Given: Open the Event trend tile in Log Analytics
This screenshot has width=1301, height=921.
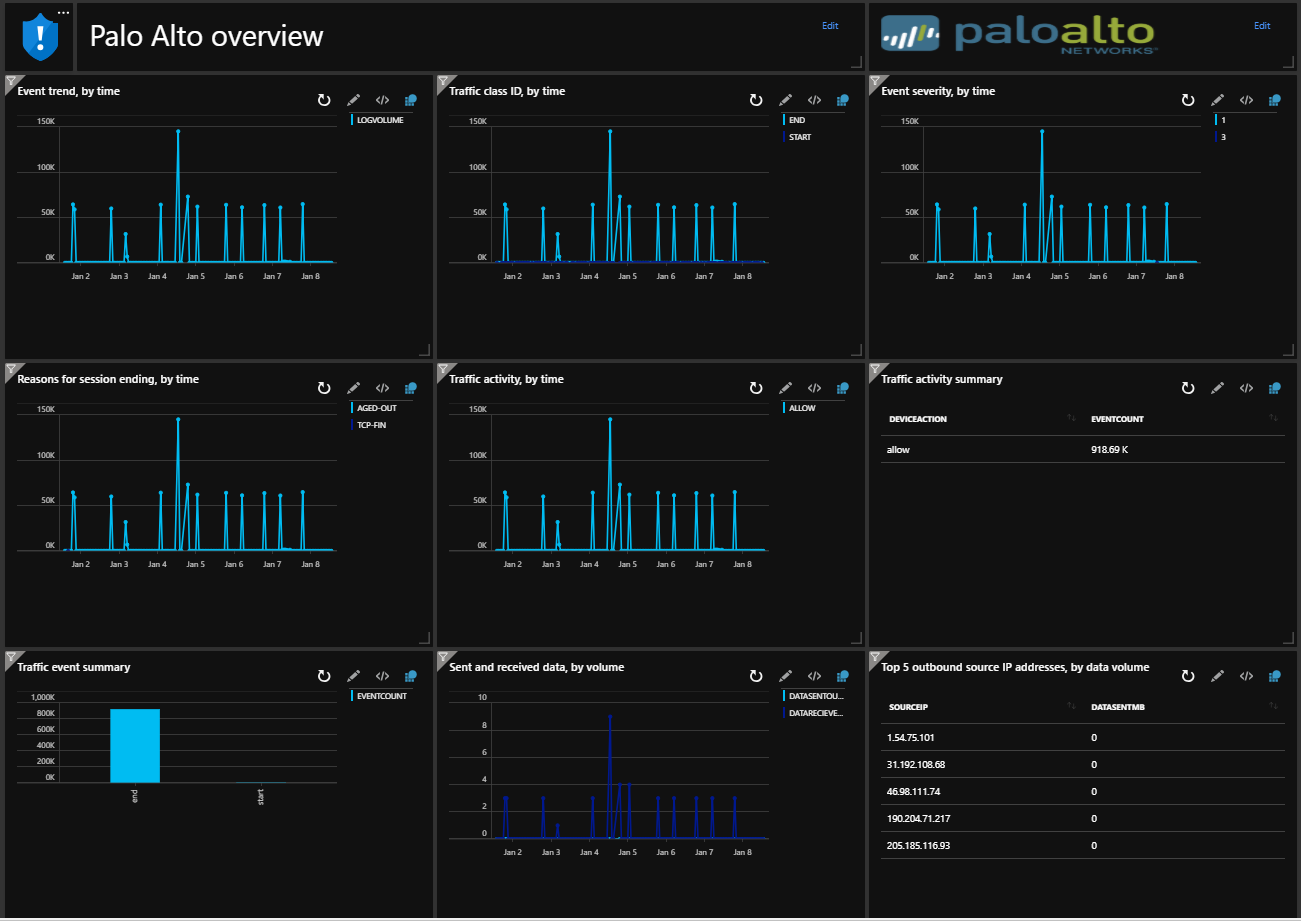Looking at the screenshot, I should [411, 100].
